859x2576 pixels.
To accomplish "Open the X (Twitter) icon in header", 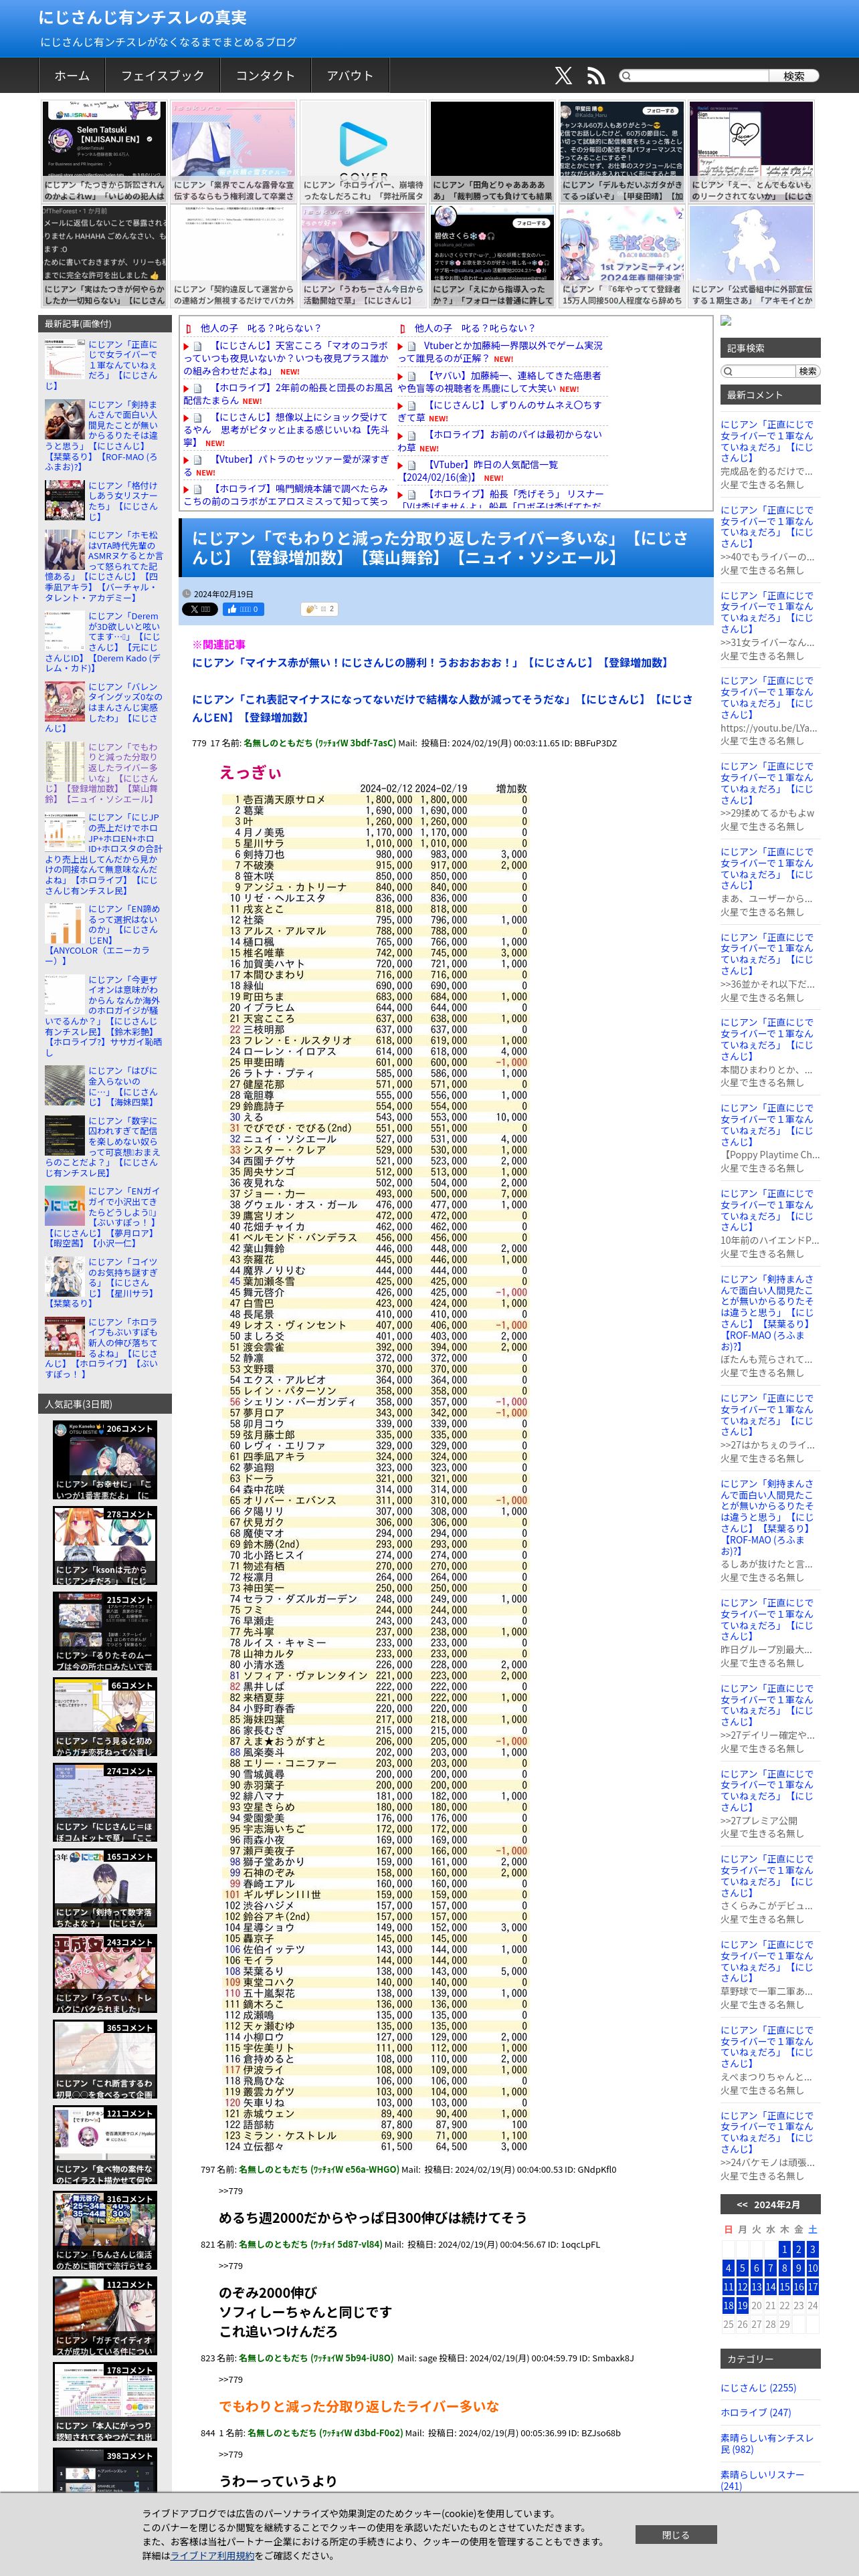I will [563, 76].
